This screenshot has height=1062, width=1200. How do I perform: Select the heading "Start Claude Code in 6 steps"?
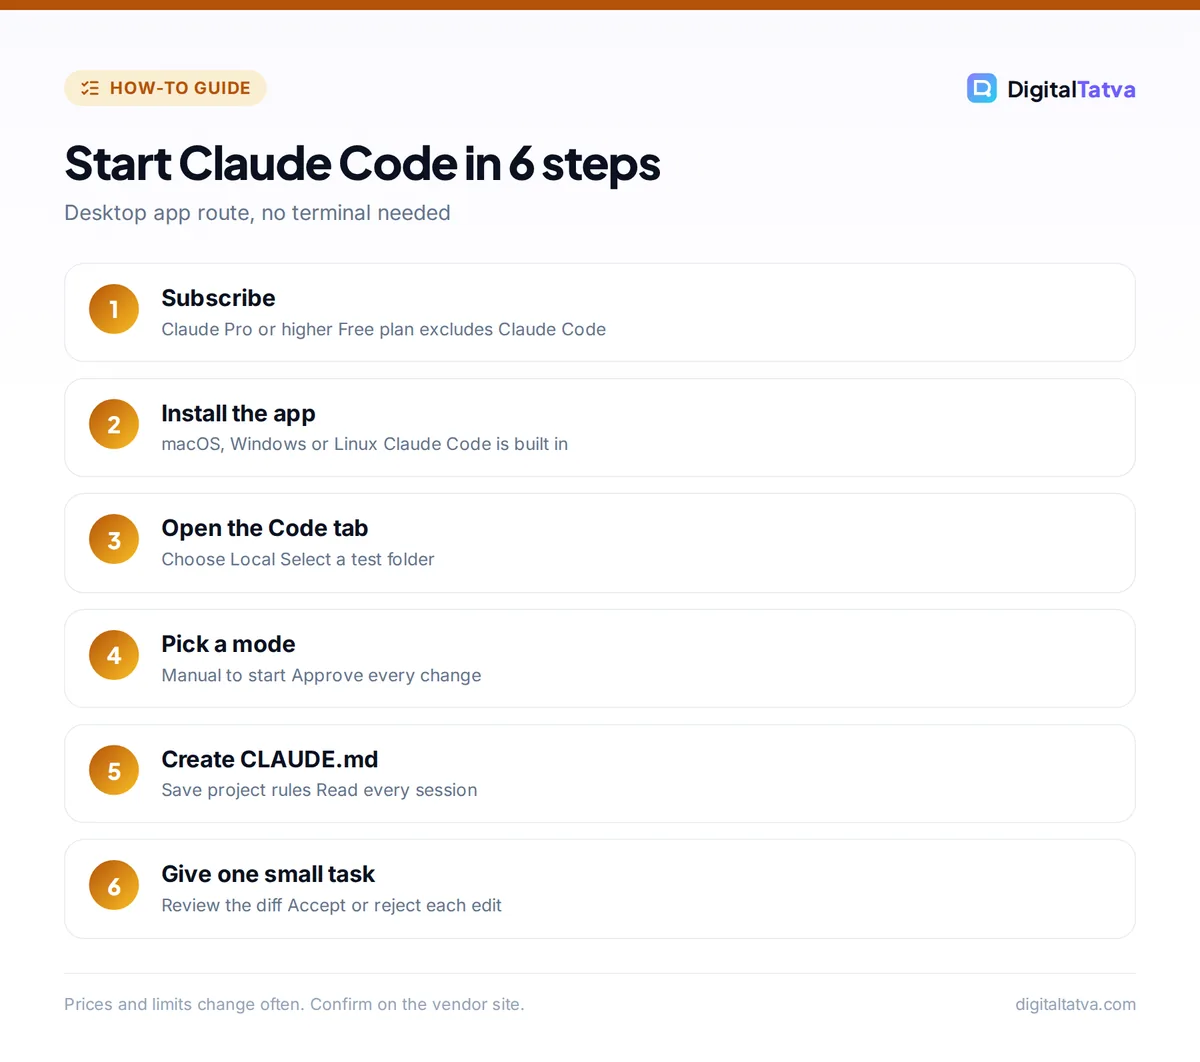pos(362,164)
